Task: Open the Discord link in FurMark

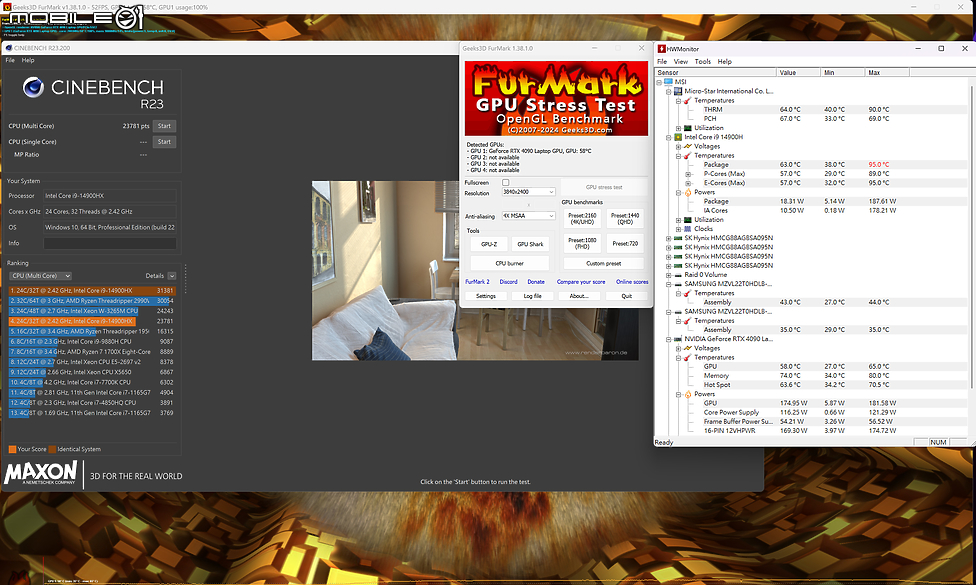Action: (x=509, y=282)
